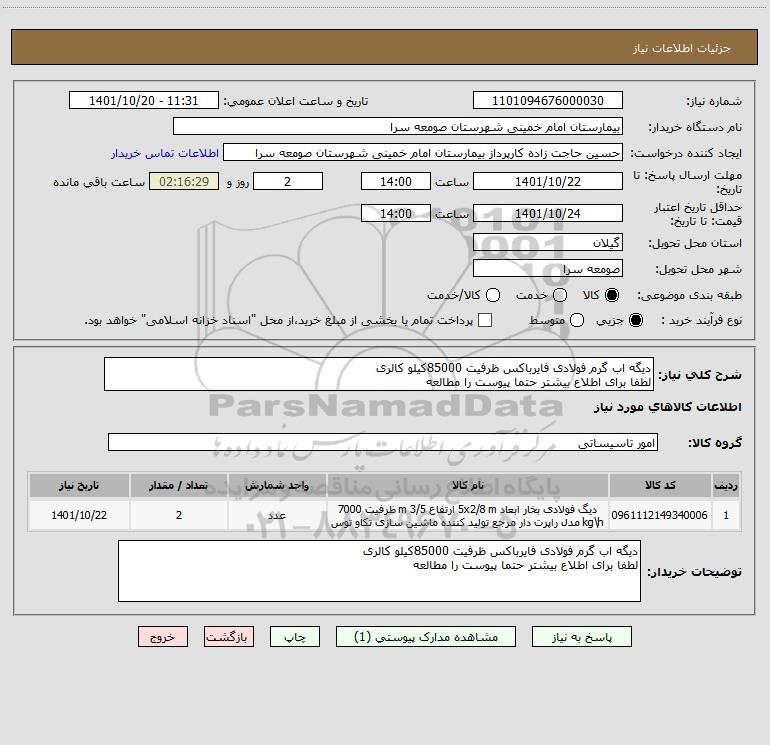Open مشاهده مدارک پیوستی (1) button
The height and width of the screenshot is (745, 770).
tap(425, 636)
